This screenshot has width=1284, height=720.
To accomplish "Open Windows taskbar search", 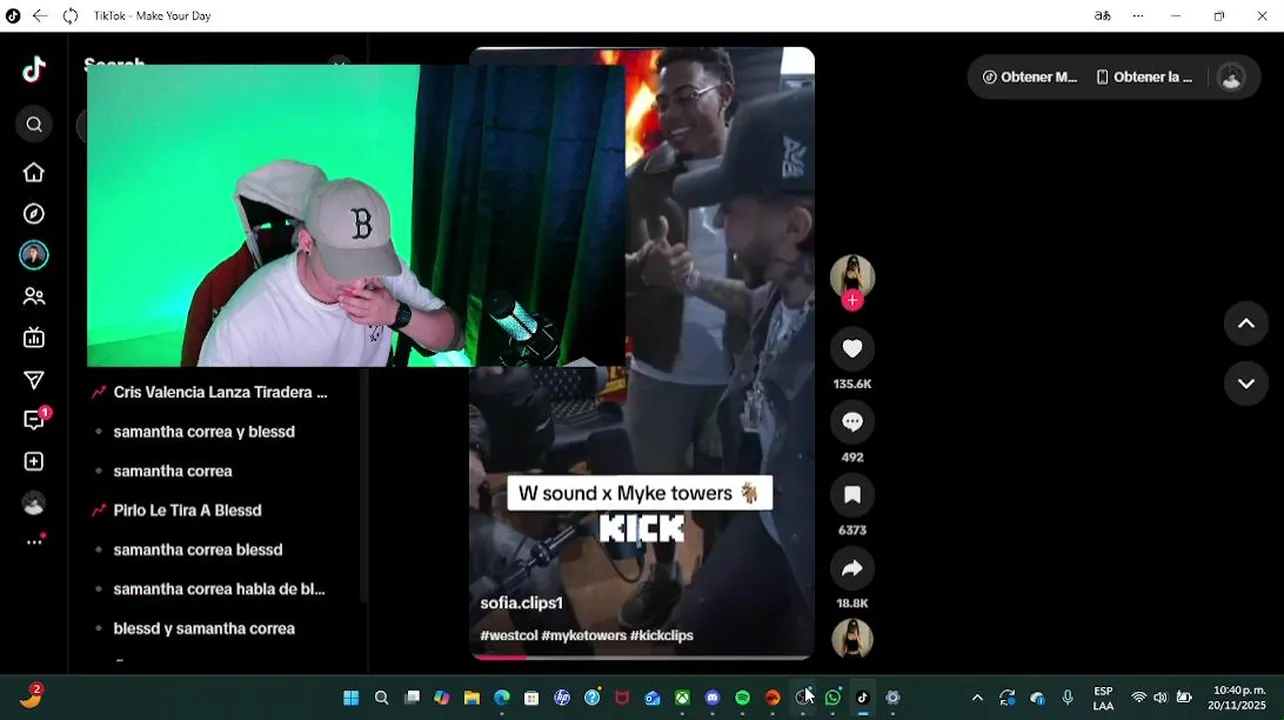I will pyautogui.click(x=381, y=698).
